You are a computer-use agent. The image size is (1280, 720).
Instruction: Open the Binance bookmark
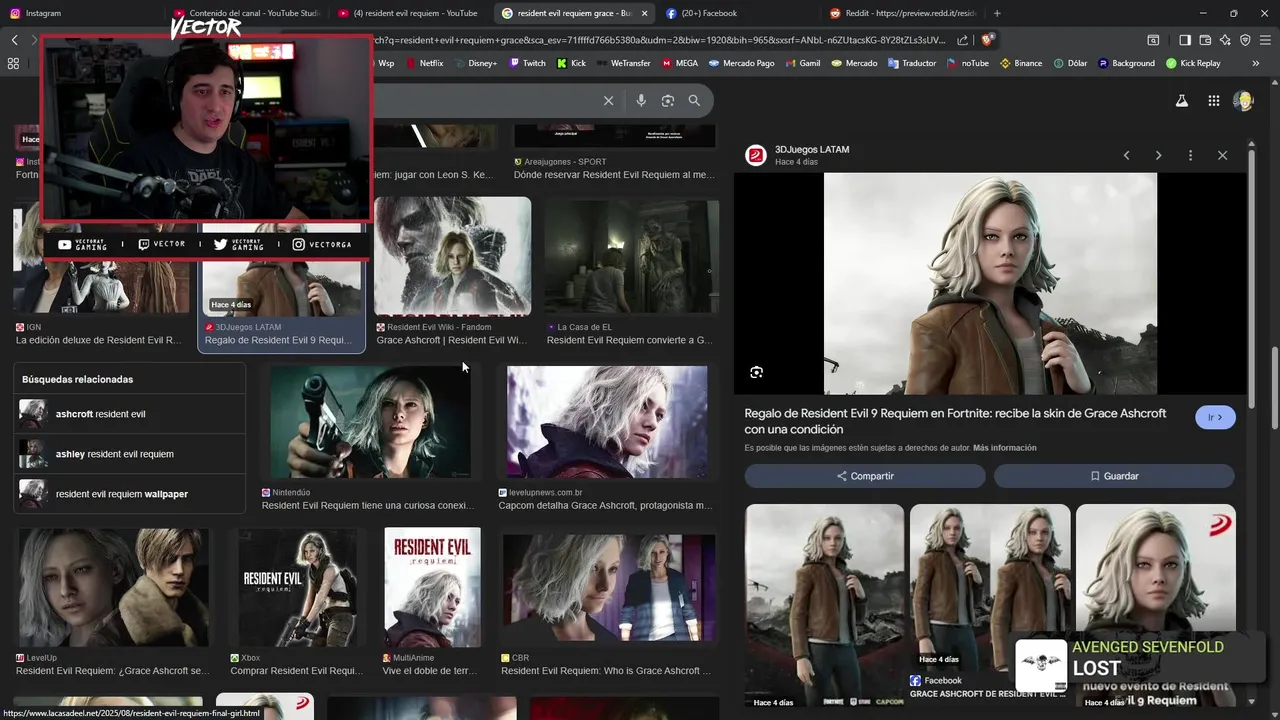pos(1021,63)
